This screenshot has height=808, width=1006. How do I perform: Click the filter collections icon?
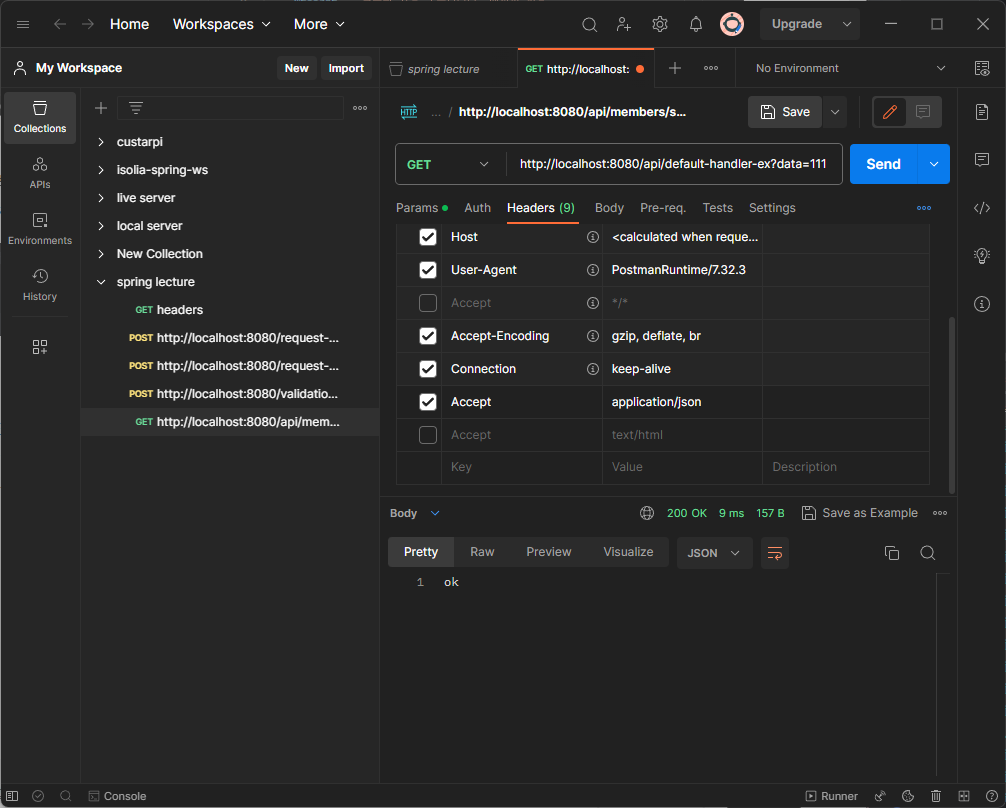pyautogui.click(x=136, y=108)
